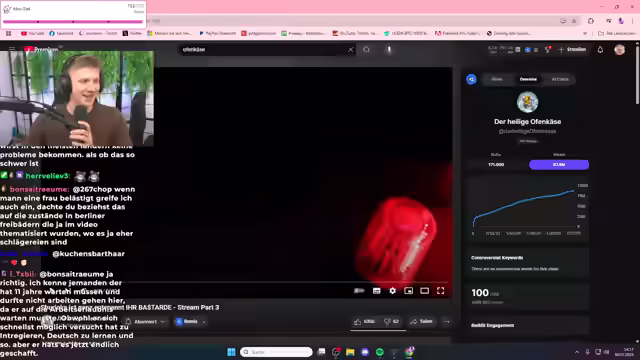This screenshot has height=360, width=640.
Task: Open more actions three-dot menu
Action: coord(447,322)
